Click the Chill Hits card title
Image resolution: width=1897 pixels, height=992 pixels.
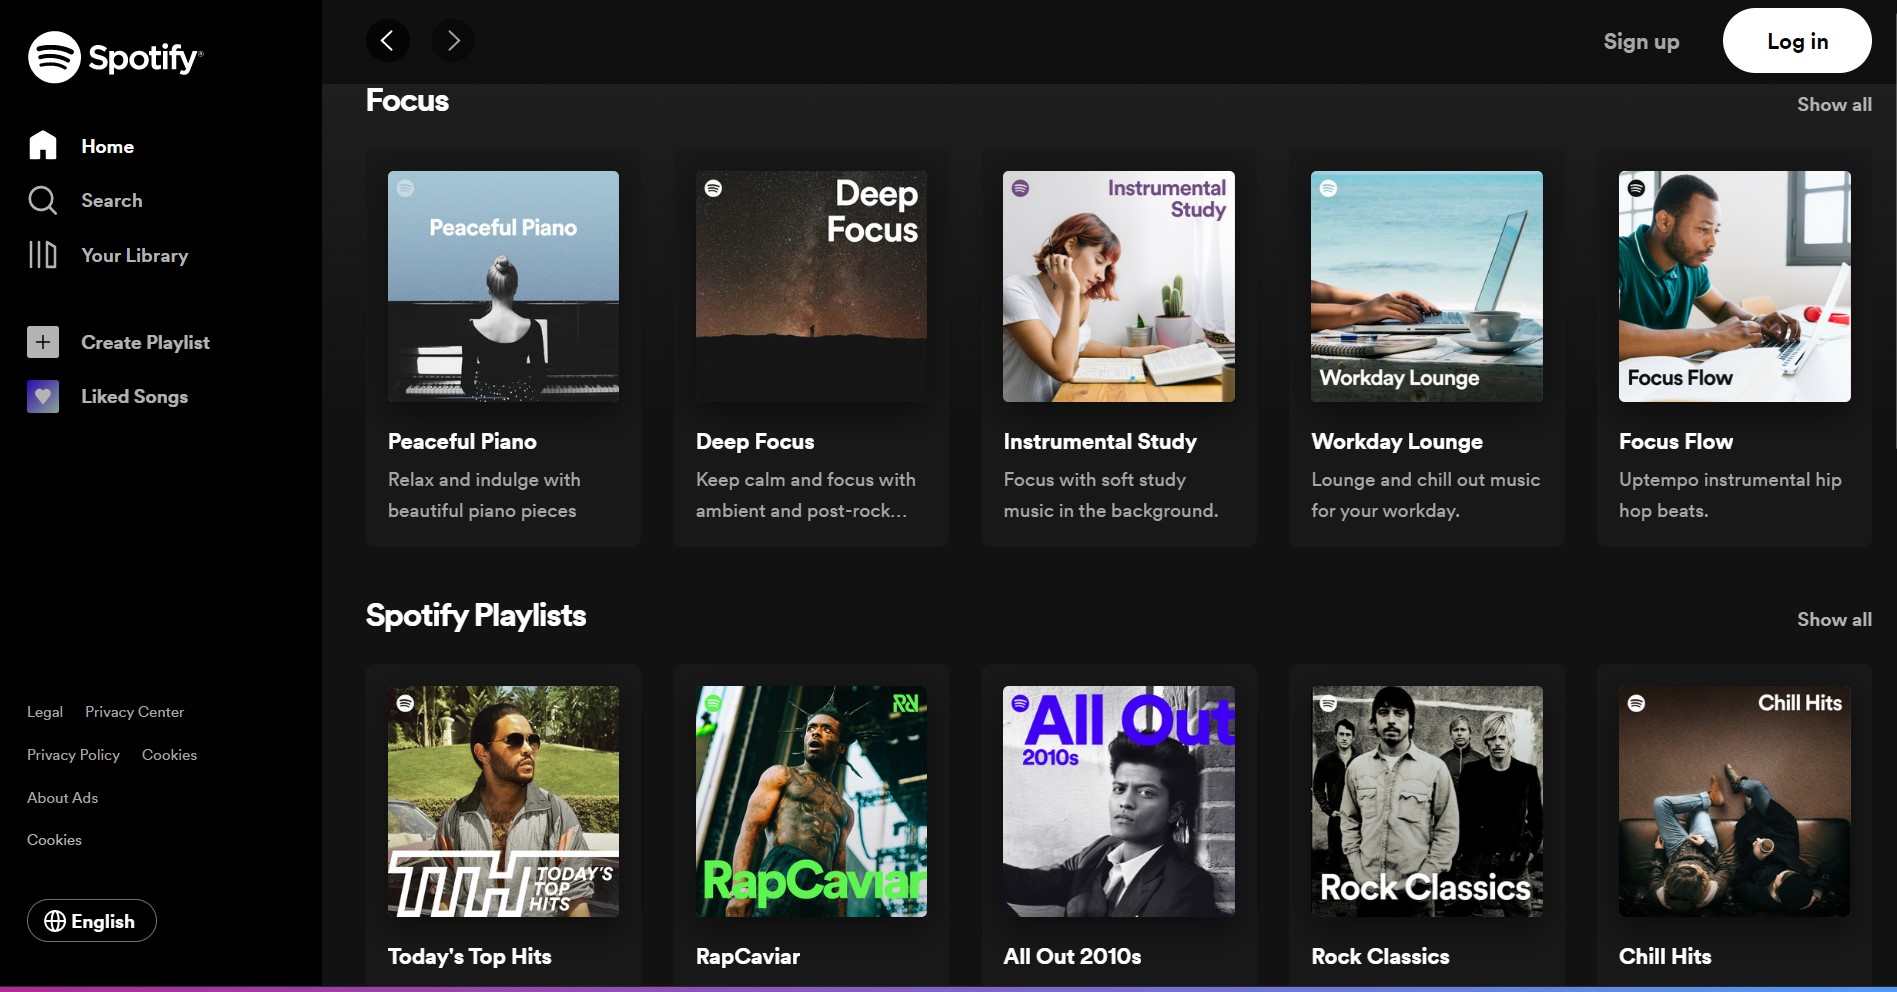[x=1665, y=956]
